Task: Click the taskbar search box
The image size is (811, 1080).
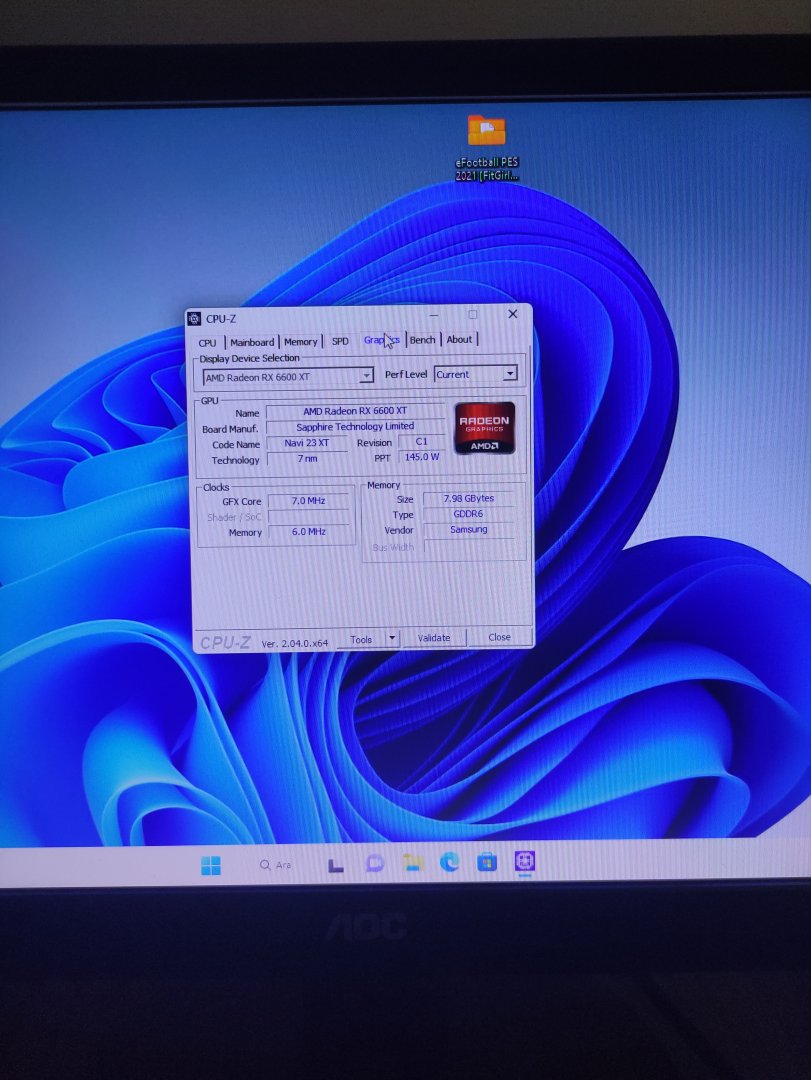Action: point(275,864)
